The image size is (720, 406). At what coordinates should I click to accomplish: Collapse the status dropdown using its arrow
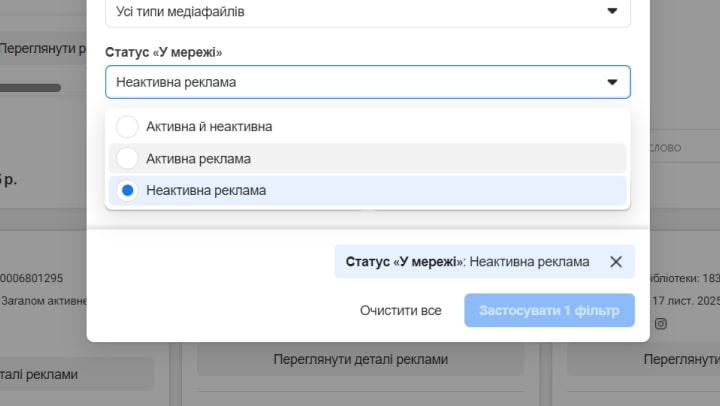coord(612,82)
